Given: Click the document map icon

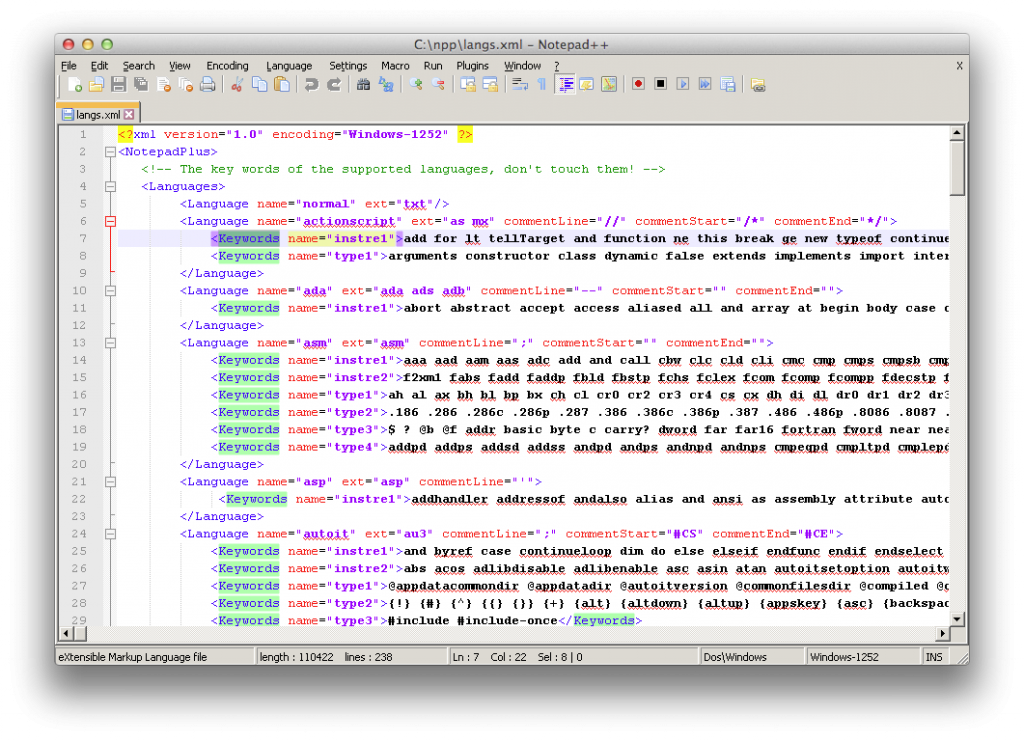Looking at the screenshot, I should (x=609, y=85).
